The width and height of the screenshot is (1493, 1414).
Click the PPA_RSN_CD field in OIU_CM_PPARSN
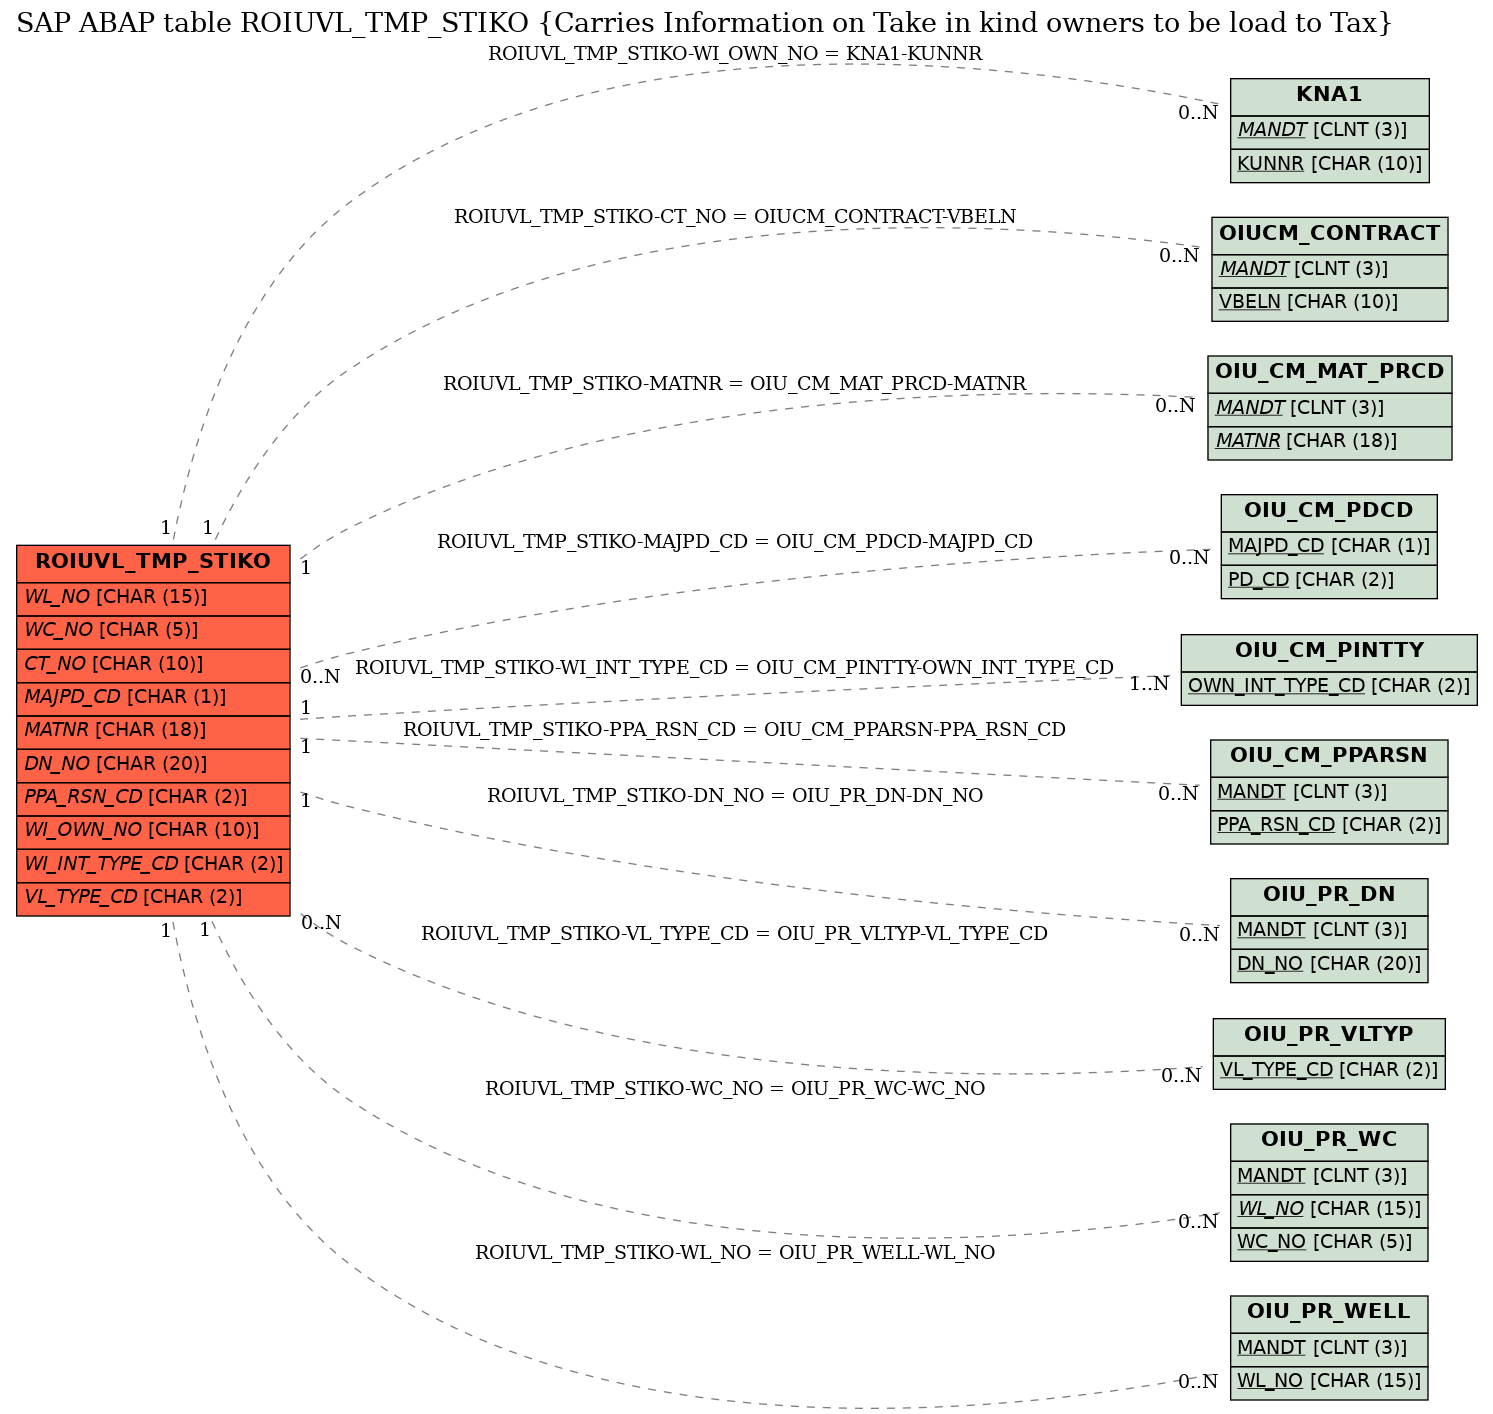coord(1329,825)
